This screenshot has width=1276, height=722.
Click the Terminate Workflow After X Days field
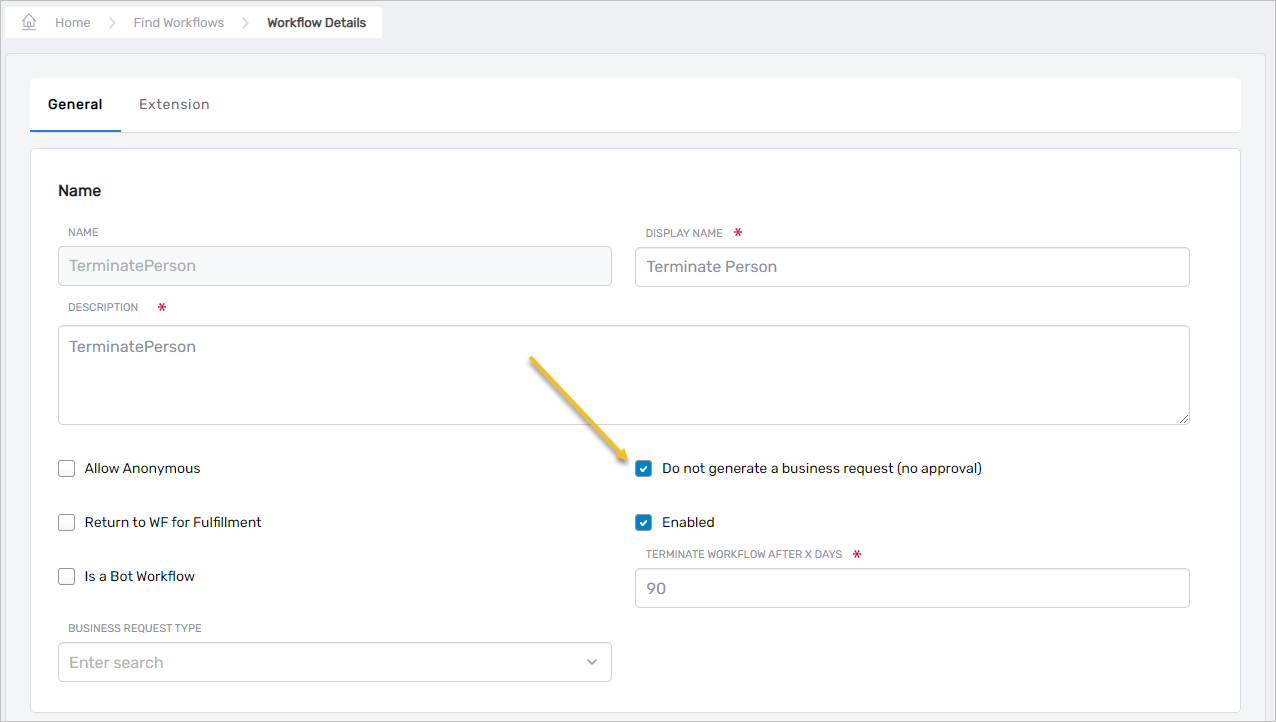[x=911, y=588]
